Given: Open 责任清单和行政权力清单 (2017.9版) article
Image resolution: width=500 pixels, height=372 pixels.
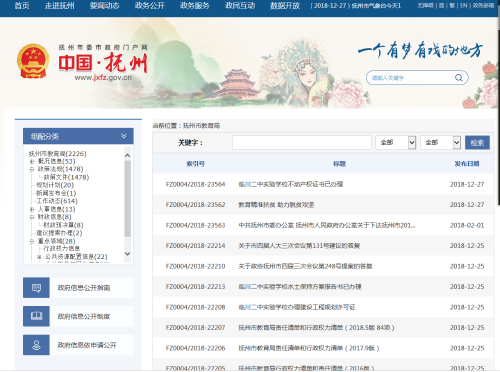Looking at the screenshot, I should [309, 348].
